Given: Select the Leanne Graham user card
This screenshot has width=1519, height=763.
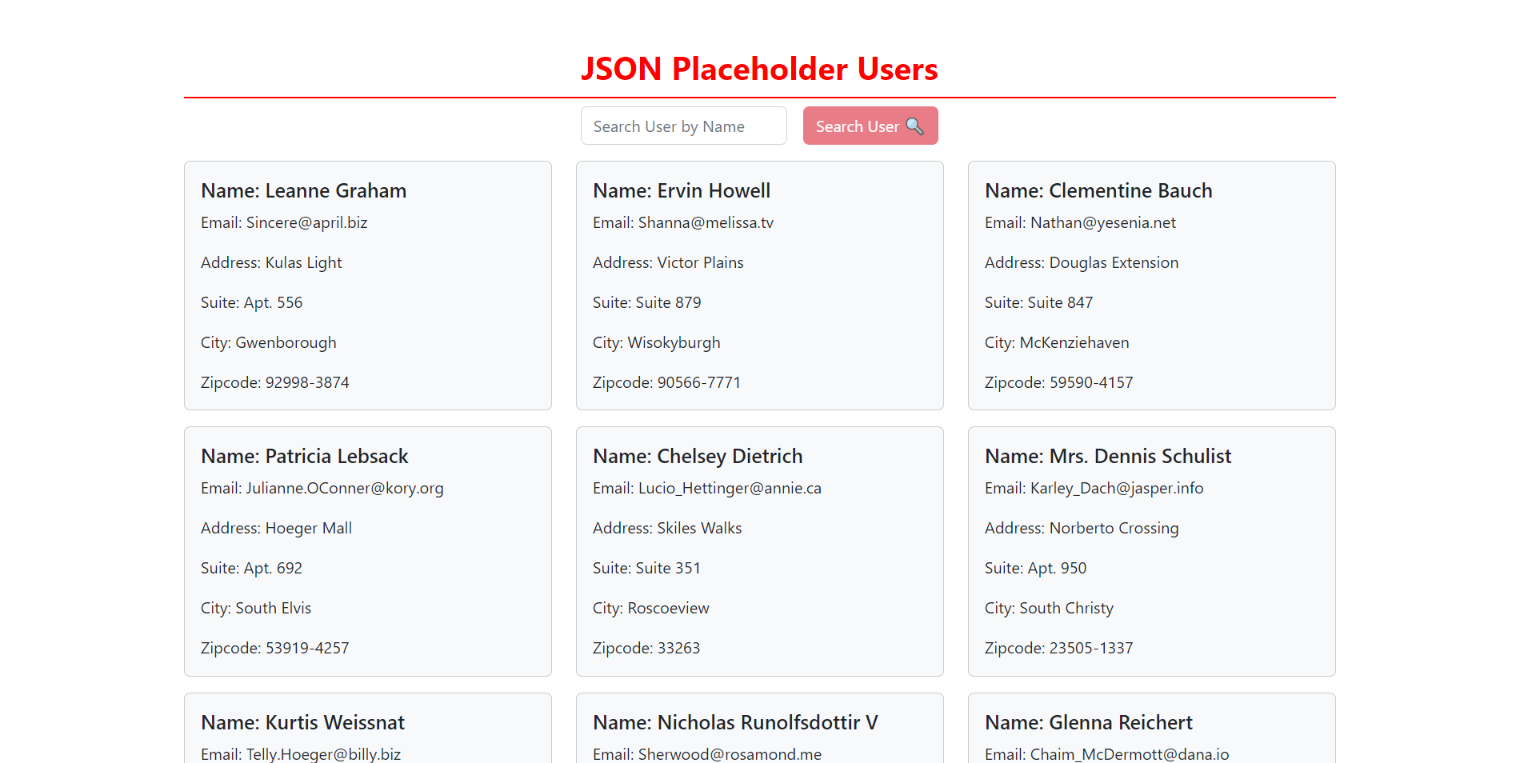Looking at the screenshot, I should [x=368, y=286].
